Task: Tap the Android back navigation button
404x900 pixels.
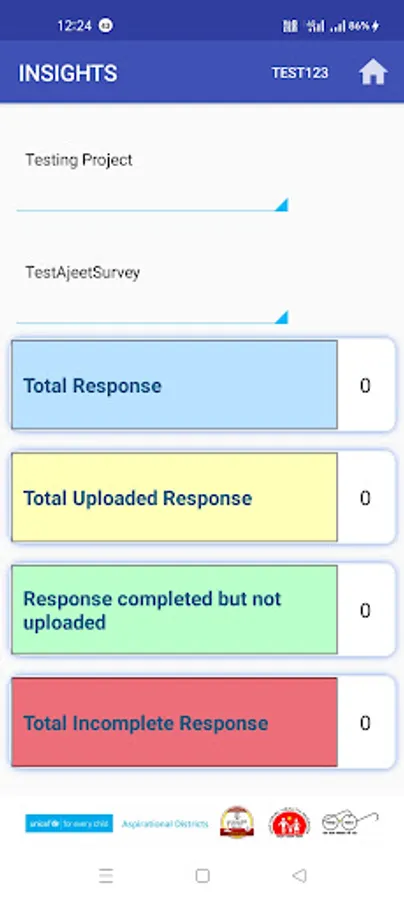Action: click(x=299, y=875)
